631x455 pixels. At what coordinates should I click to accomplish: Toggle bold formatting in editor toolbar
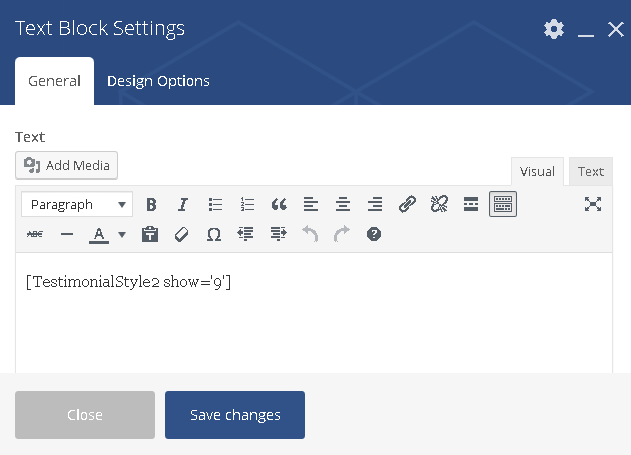point(151,205)
